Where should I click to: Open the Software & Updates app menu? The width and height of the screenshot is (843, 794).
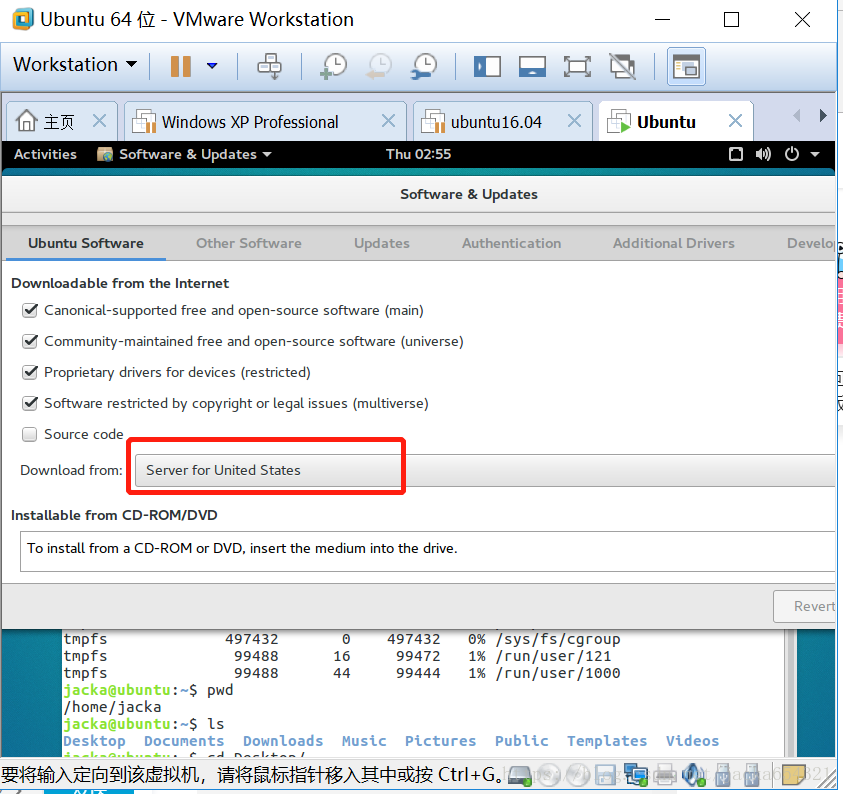184,154
